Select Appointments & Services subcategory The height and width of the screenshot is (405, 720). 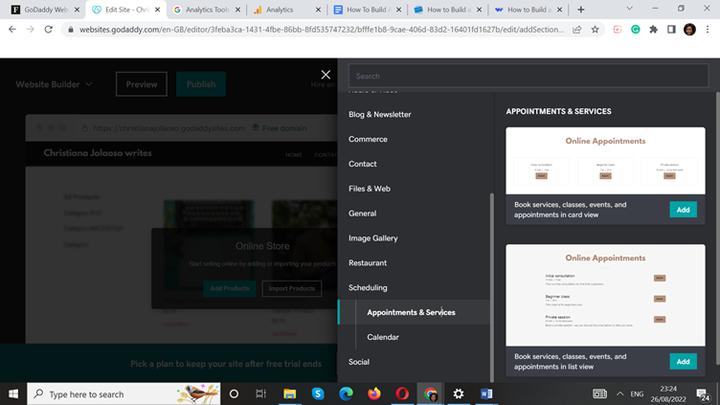(411, 313)
